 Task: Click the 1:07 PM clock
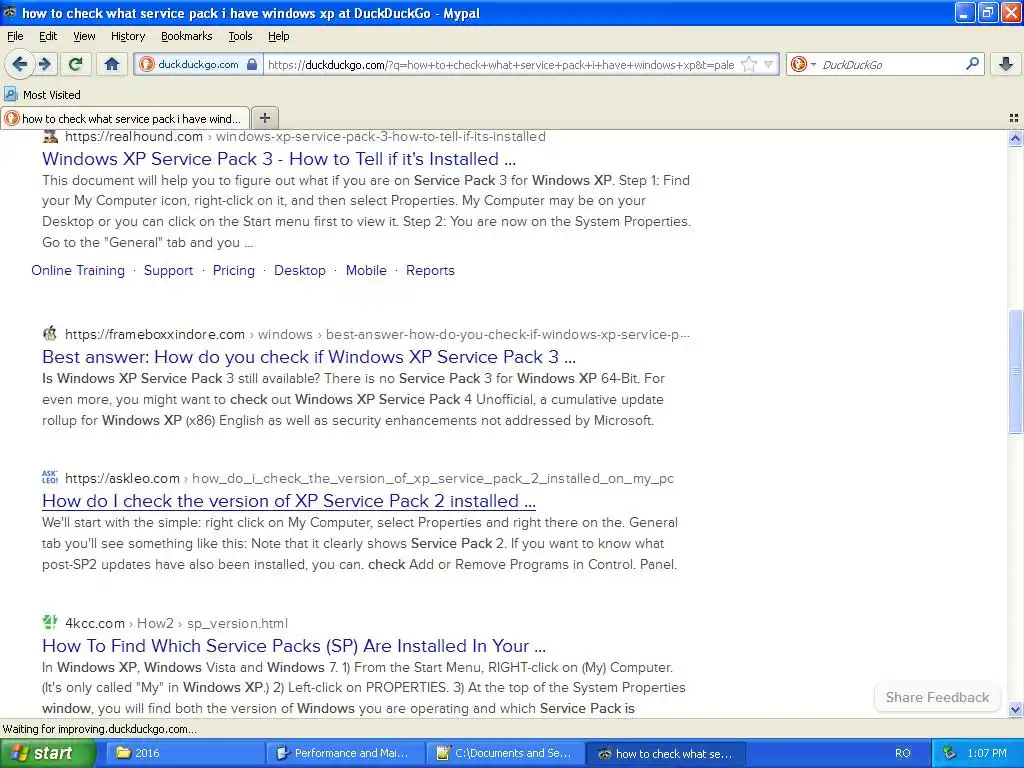tap(987, 753)
